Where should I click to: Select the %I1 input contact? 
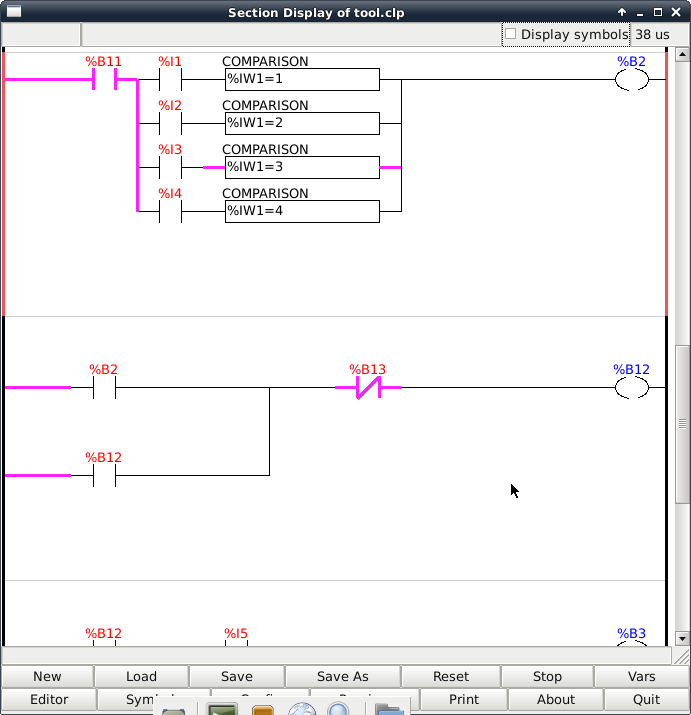(170, 79)
